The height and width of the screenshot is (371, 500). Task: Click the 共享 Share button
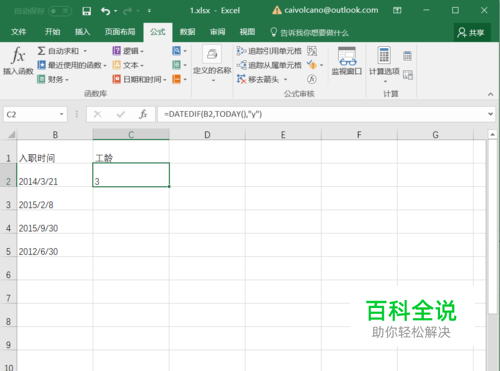tap(471, 32)
